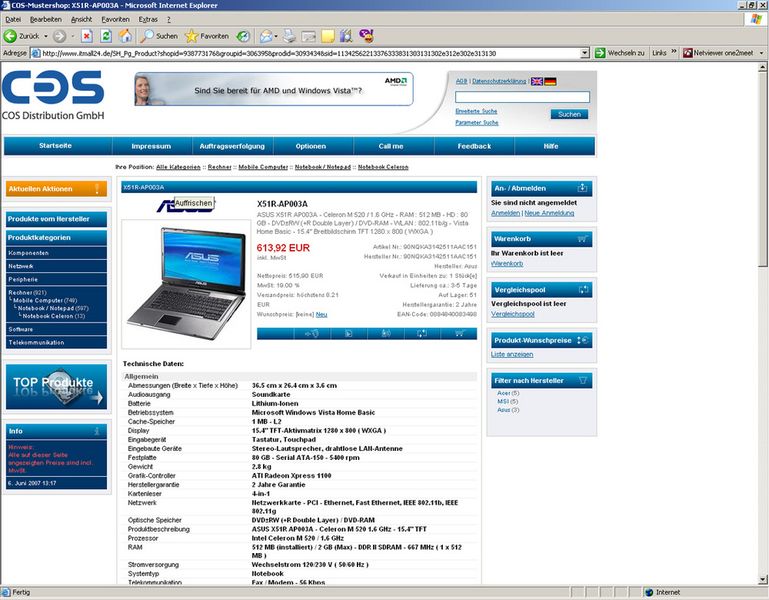Open Liste anzeigen wish price link
Screen dimensions: 769x600
[512, 354]
